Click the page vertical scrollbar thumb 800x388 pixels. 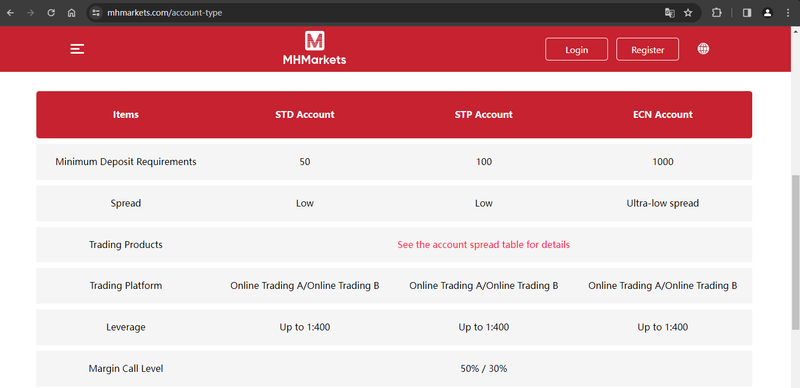click(795, 252)
